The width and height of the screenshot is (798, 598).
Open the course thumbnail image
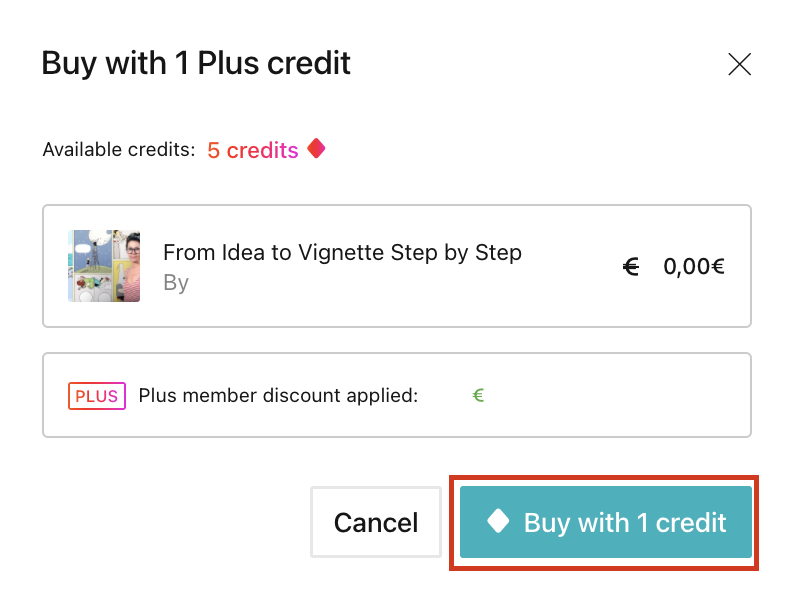click(104, 266)
